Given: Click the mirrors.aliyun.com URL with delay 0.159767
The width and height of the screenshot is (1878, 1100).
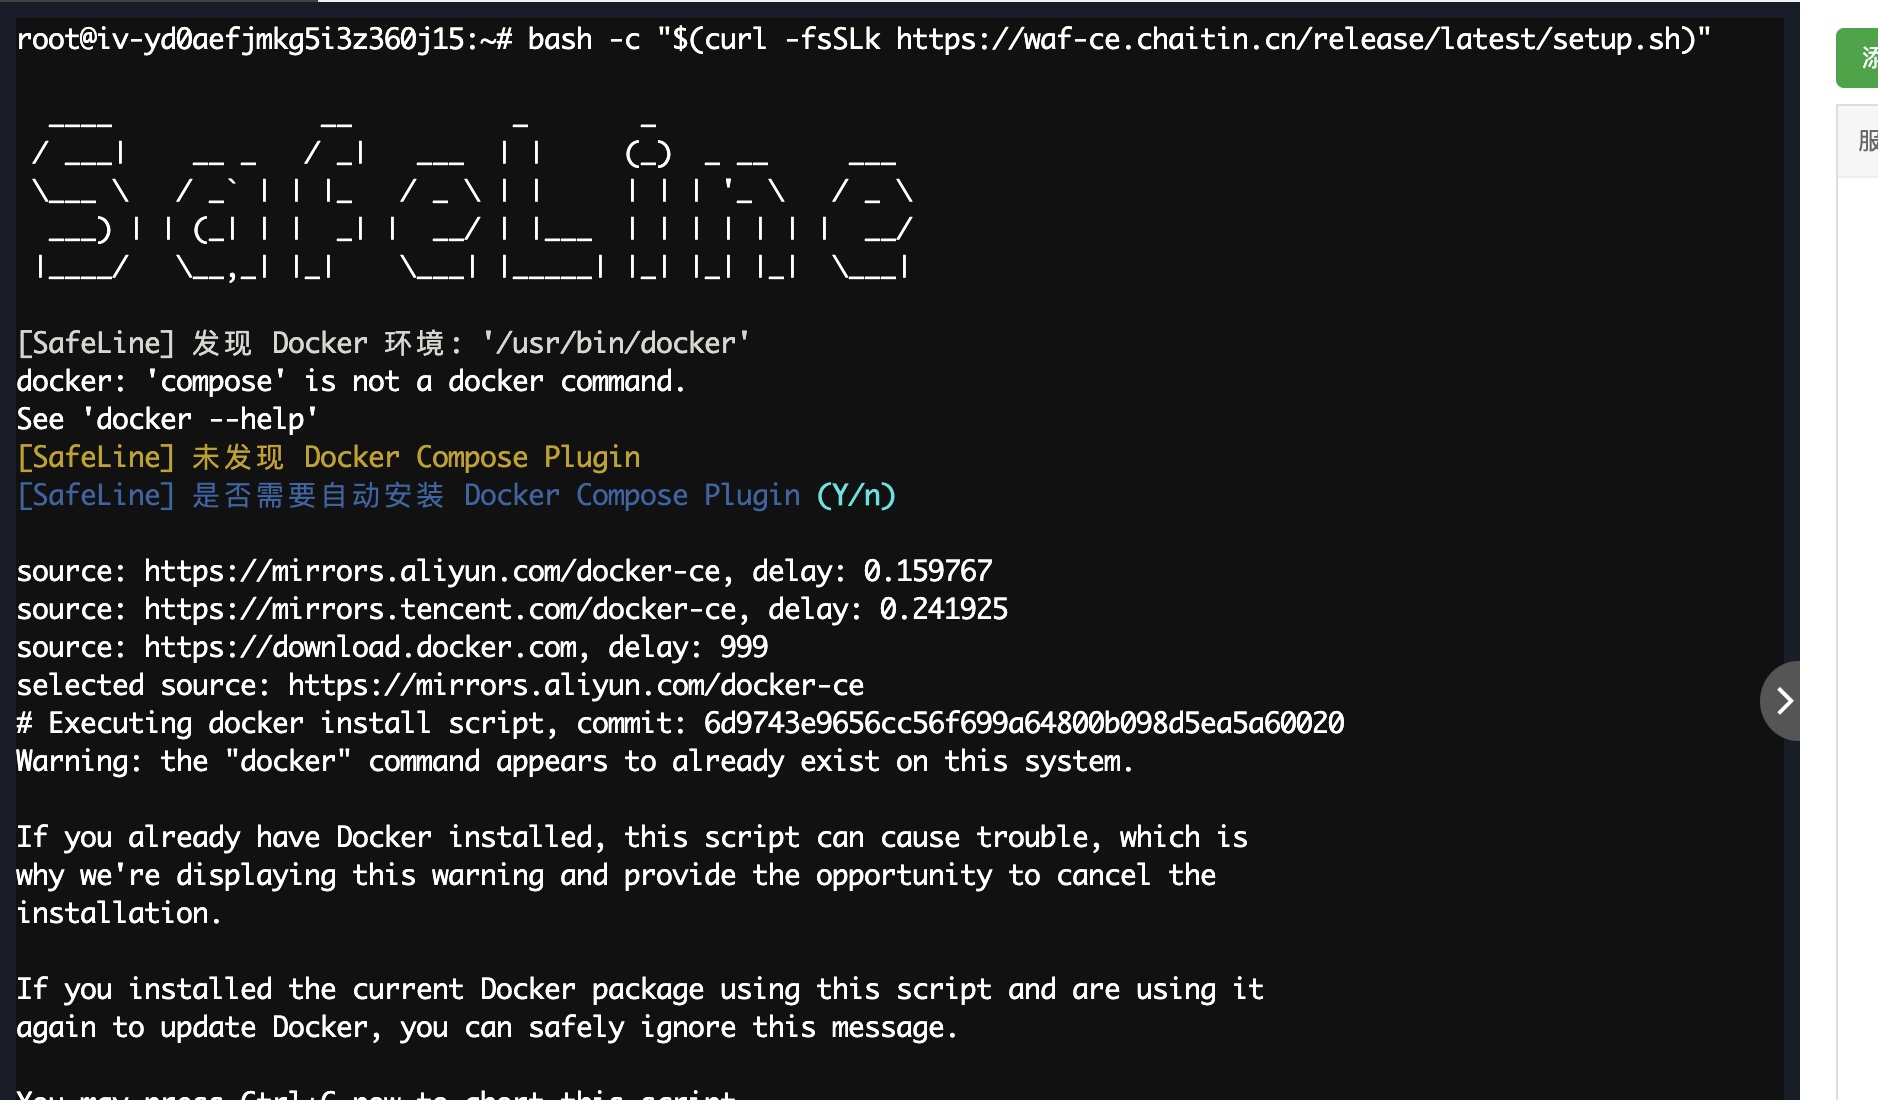Looking at the screenshot, I should (432, 571).
